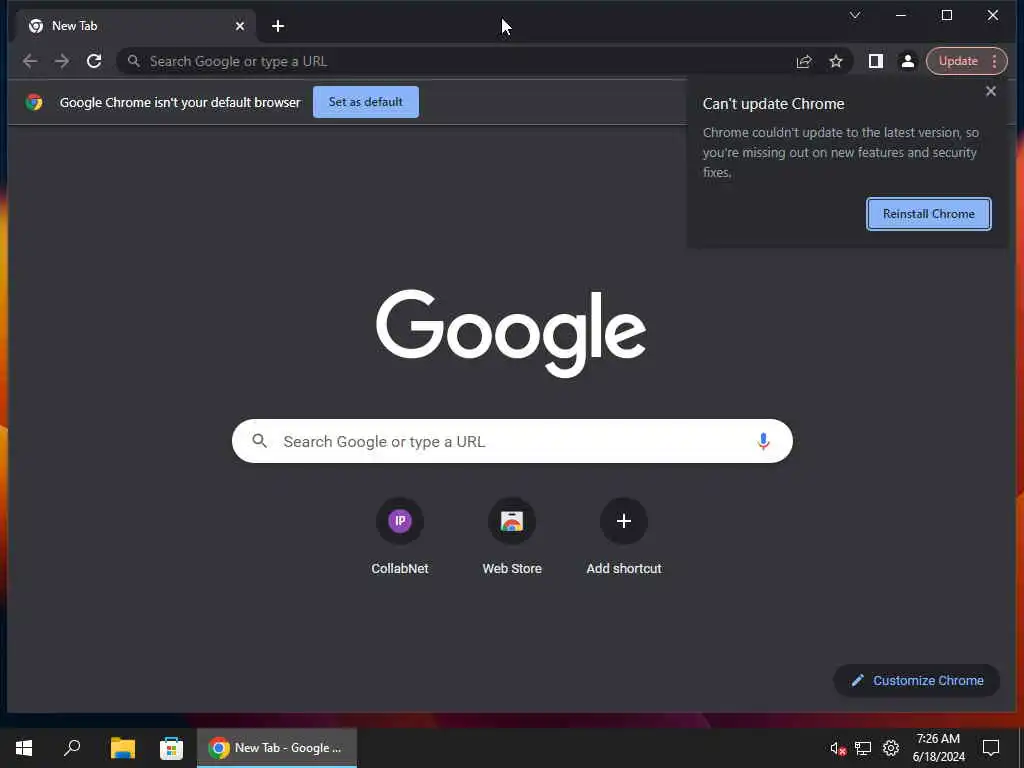Image resolution: width=1024 pixels, height=768 pixels.
Task: Click the magnifier icon in page search box
Action: (x=260, y=441)
